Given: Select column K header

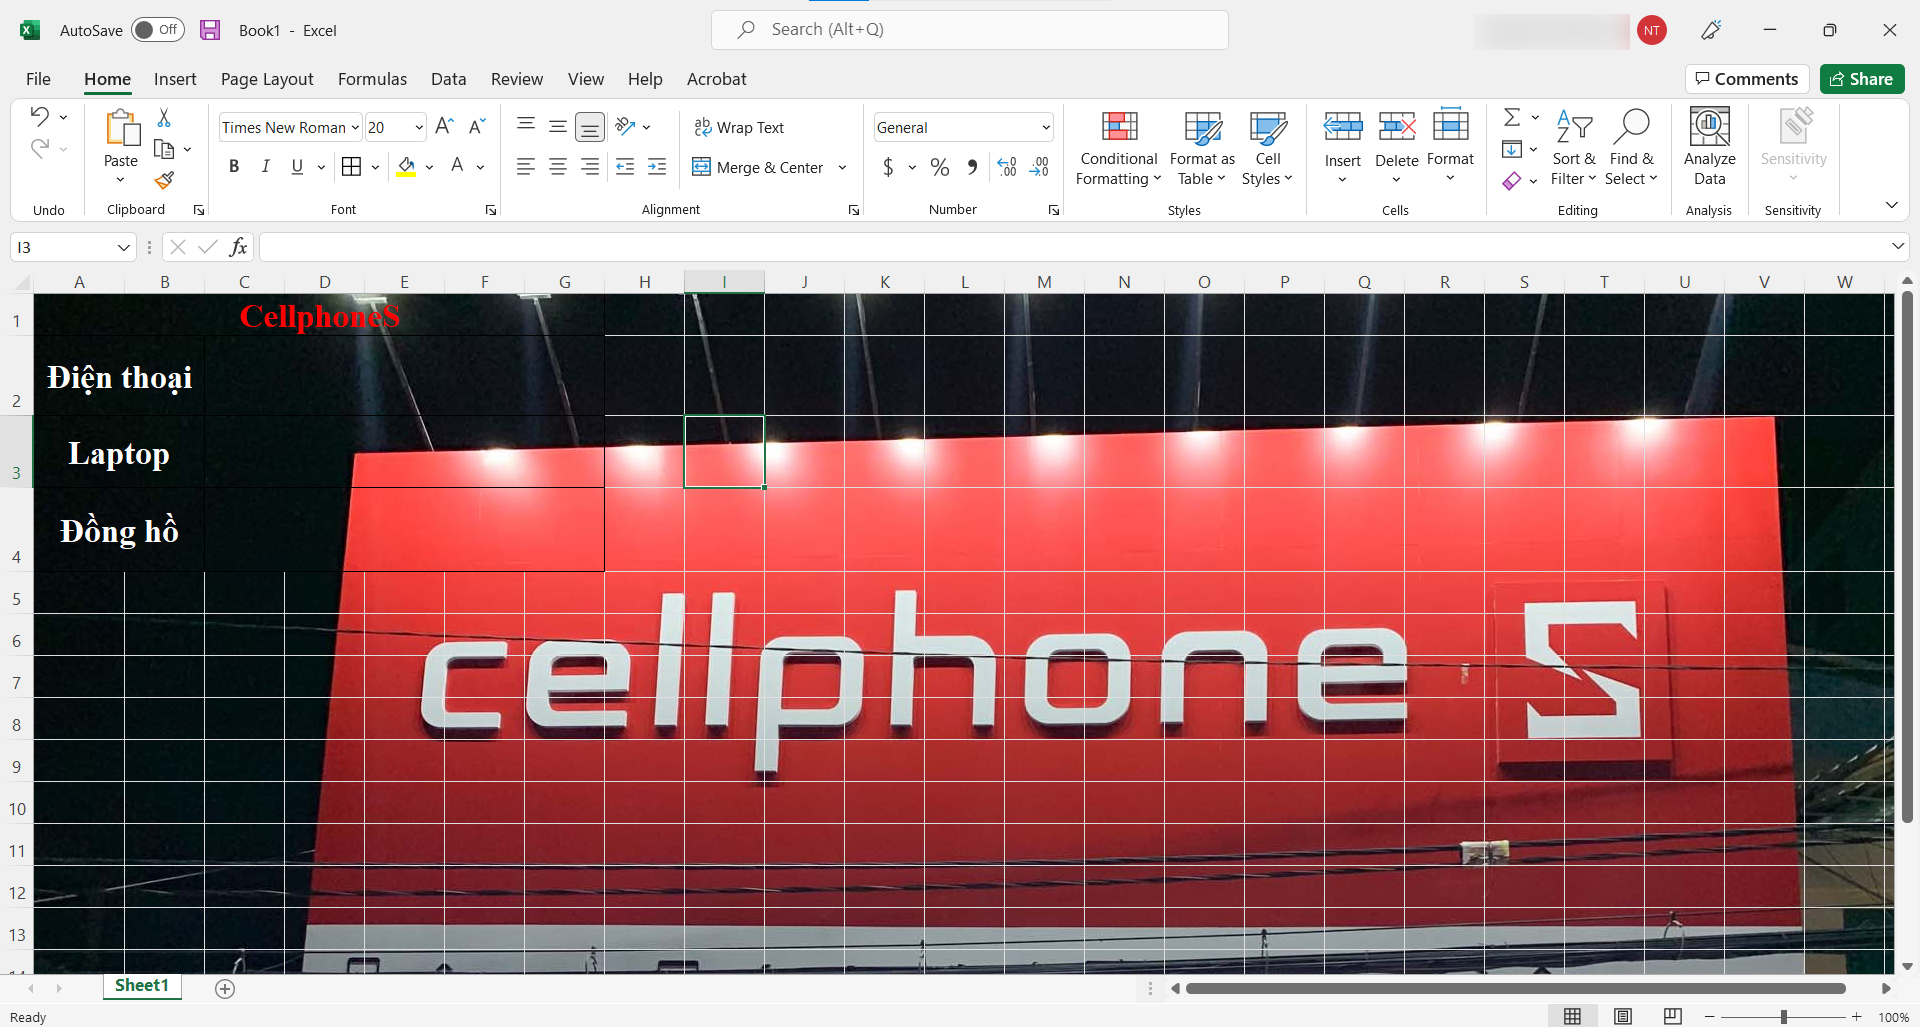Looking at the screenshot, I should click(x=885, y=282).
